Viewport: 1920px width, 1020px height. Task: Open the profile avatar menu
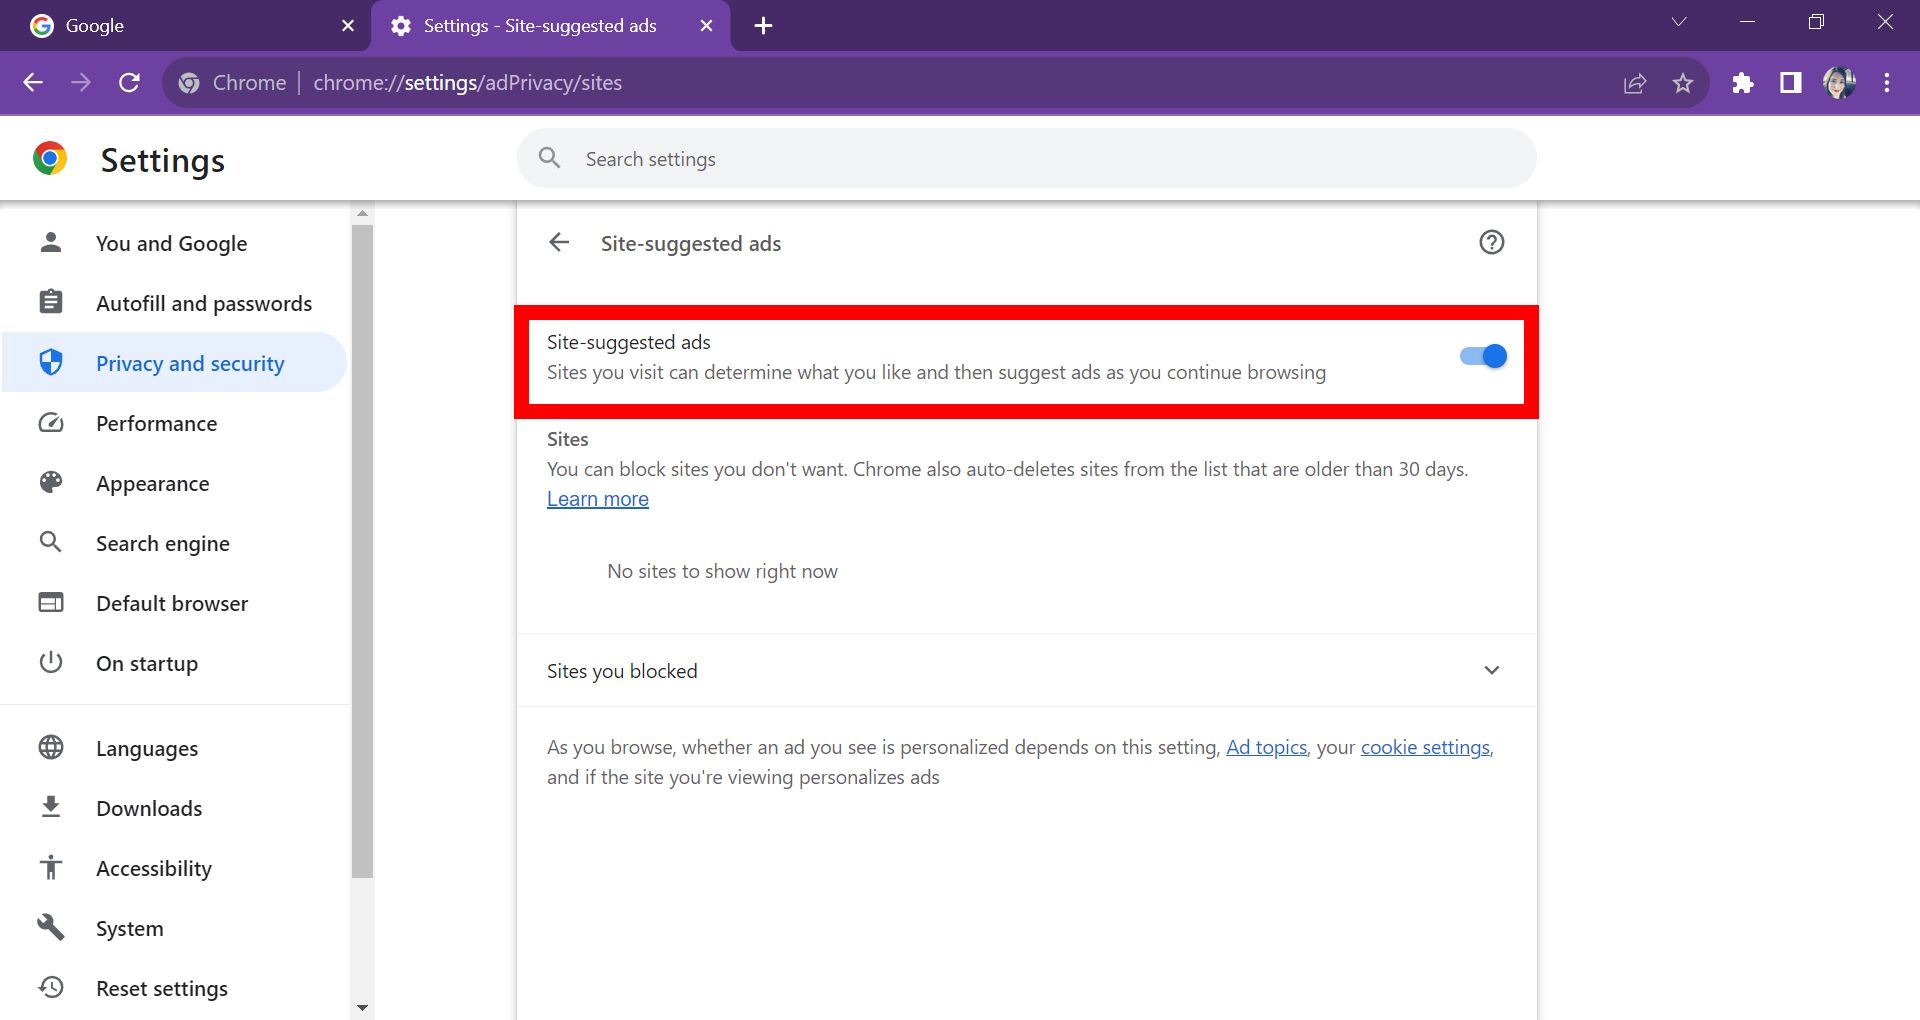point(1839,83)
